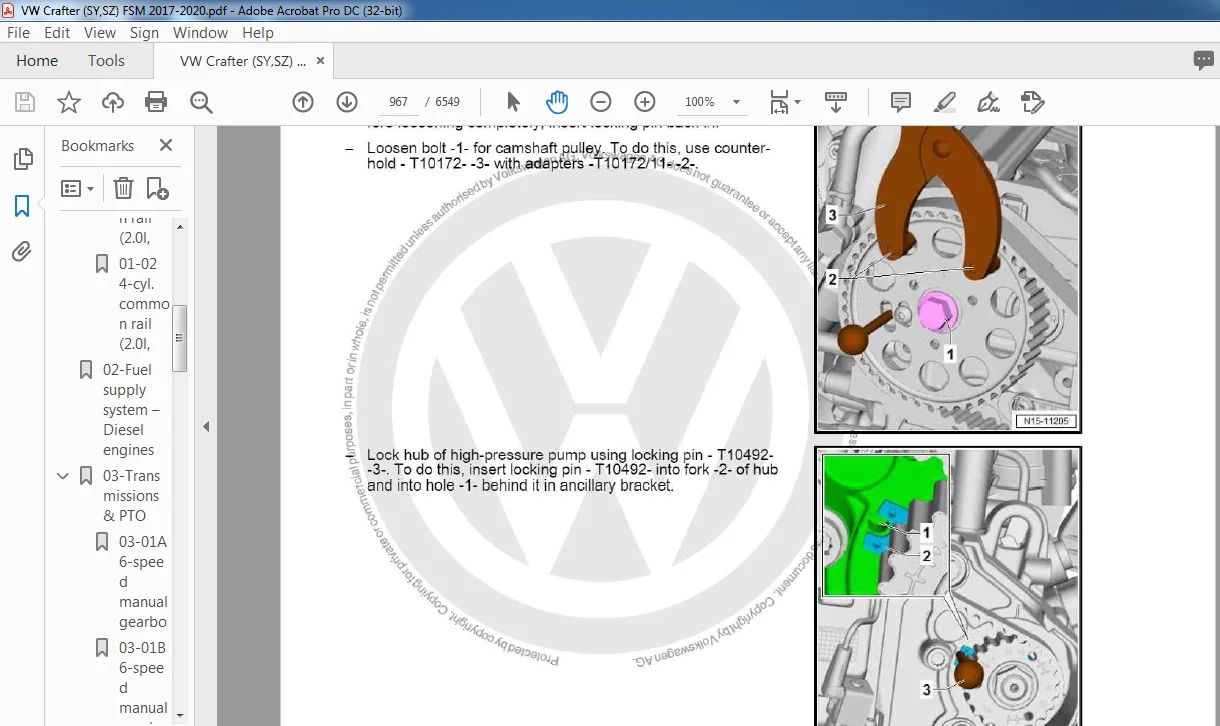
Task: Click the camshaft pulley illustration N15-11205
Action: point(948,280)
